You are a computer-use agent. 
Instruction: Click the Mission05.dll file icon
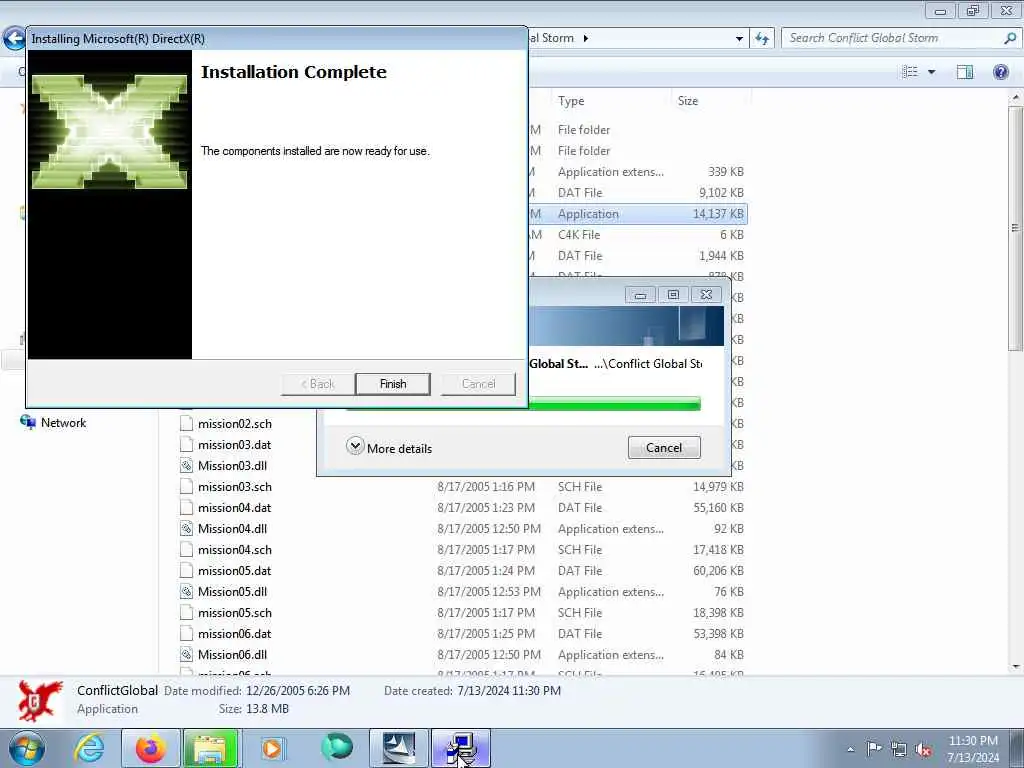pos(186,592)
